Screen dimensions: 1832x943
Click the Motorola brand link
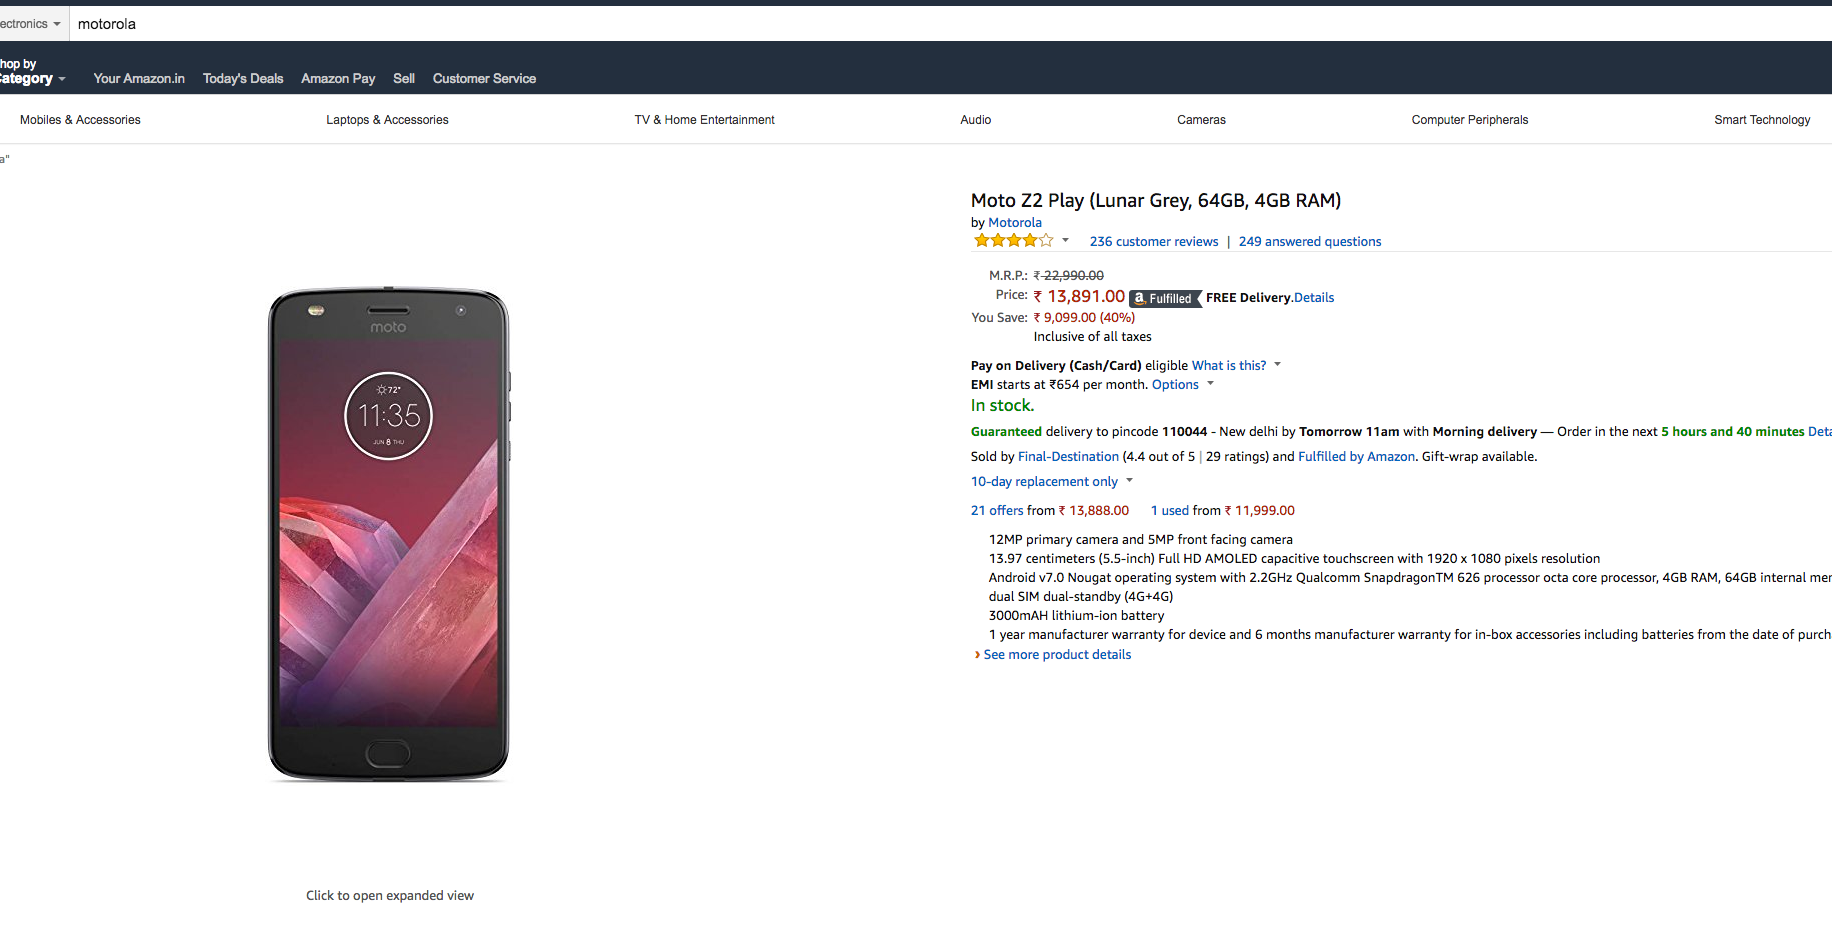click(1015, 223)
